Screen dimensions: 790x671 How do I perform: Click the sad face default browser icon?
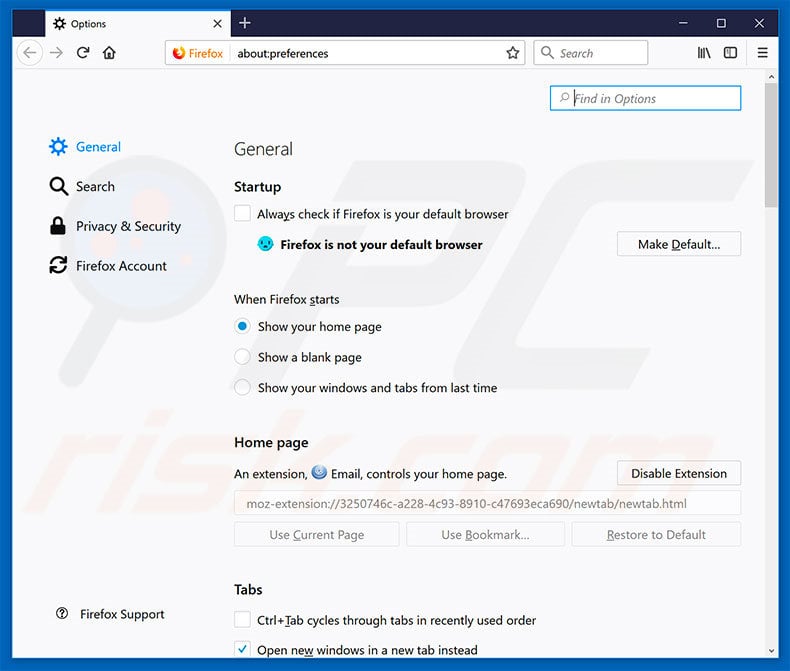coord(265,244)
